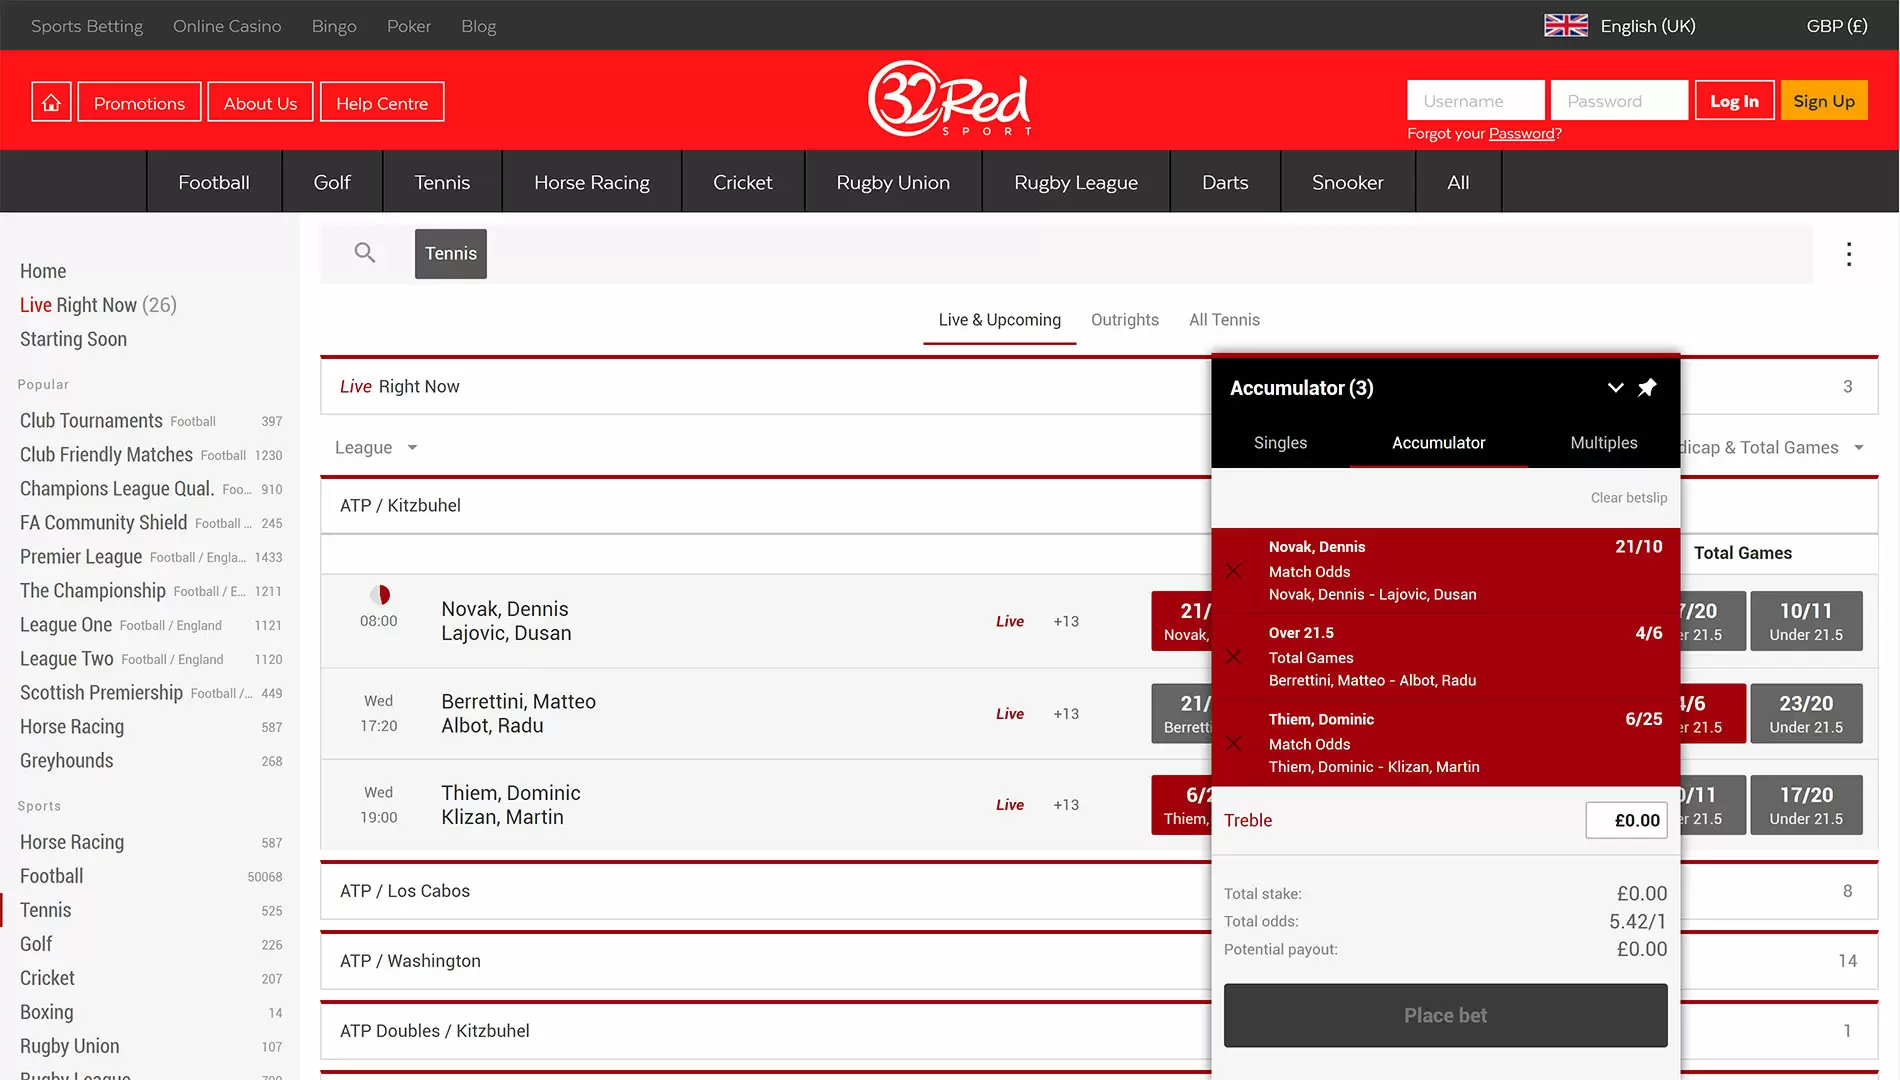Clear the betslip
1900x1080 pixels.
coord(1628,497)
